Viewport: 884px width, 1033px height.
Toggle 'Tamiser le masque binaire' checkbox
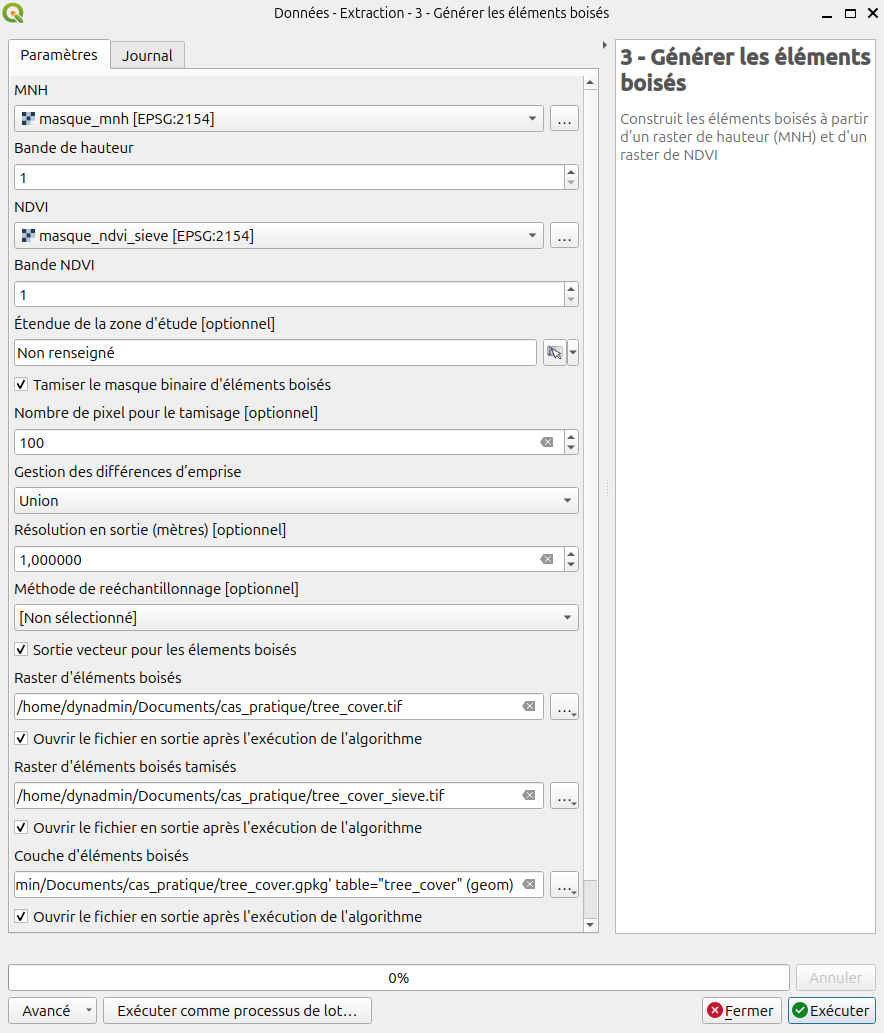click(x=22, y=384)
